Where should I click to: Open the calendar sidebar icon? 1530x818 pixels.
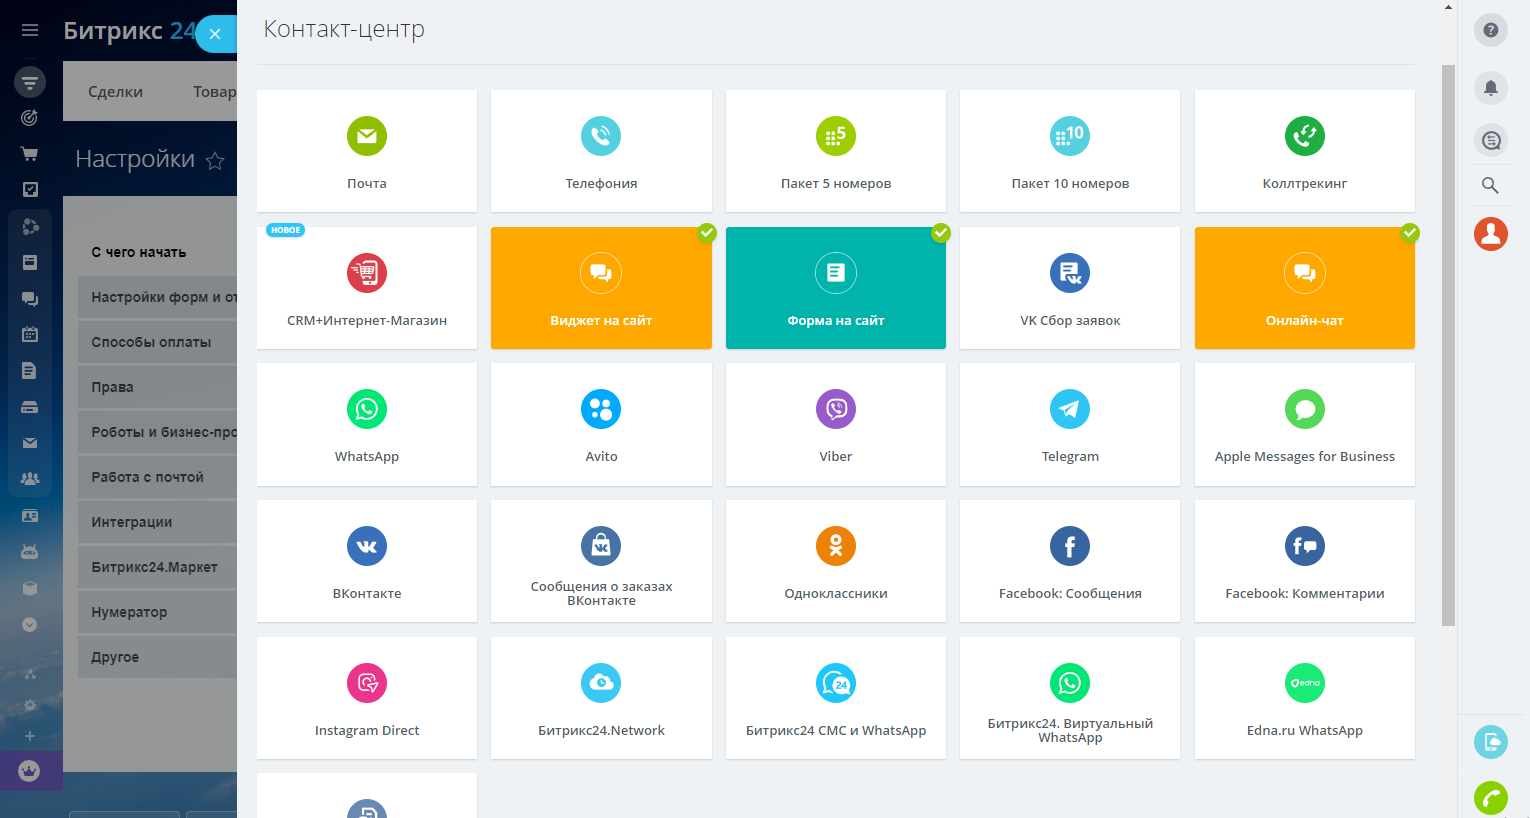(30, 334)
